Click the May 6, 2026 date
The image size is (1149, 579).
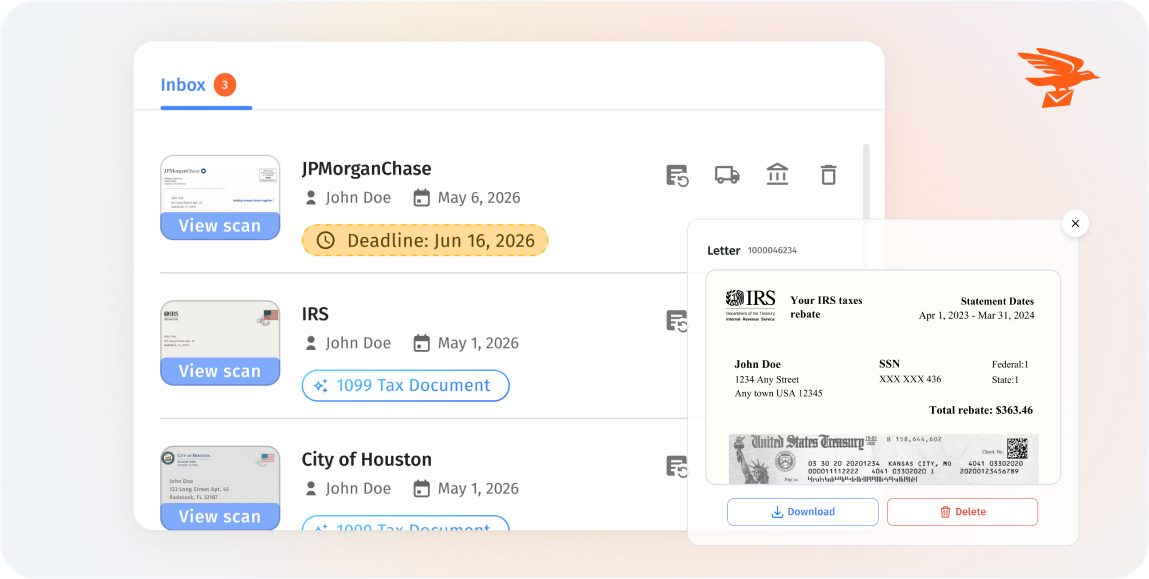click(479, 198)
